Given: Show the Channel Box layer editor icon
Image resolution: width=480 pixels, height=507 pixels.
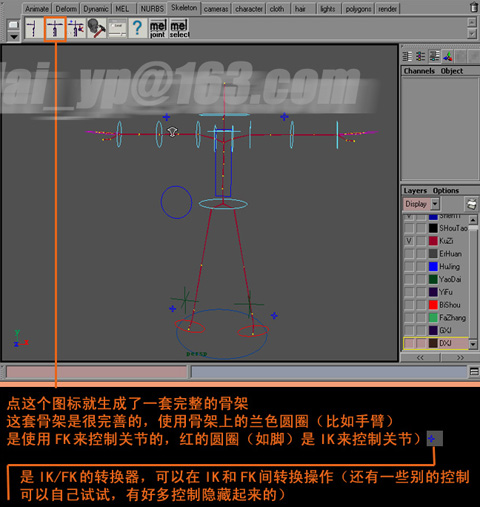Looking at the screenshot, I should (x=434, y=56).
